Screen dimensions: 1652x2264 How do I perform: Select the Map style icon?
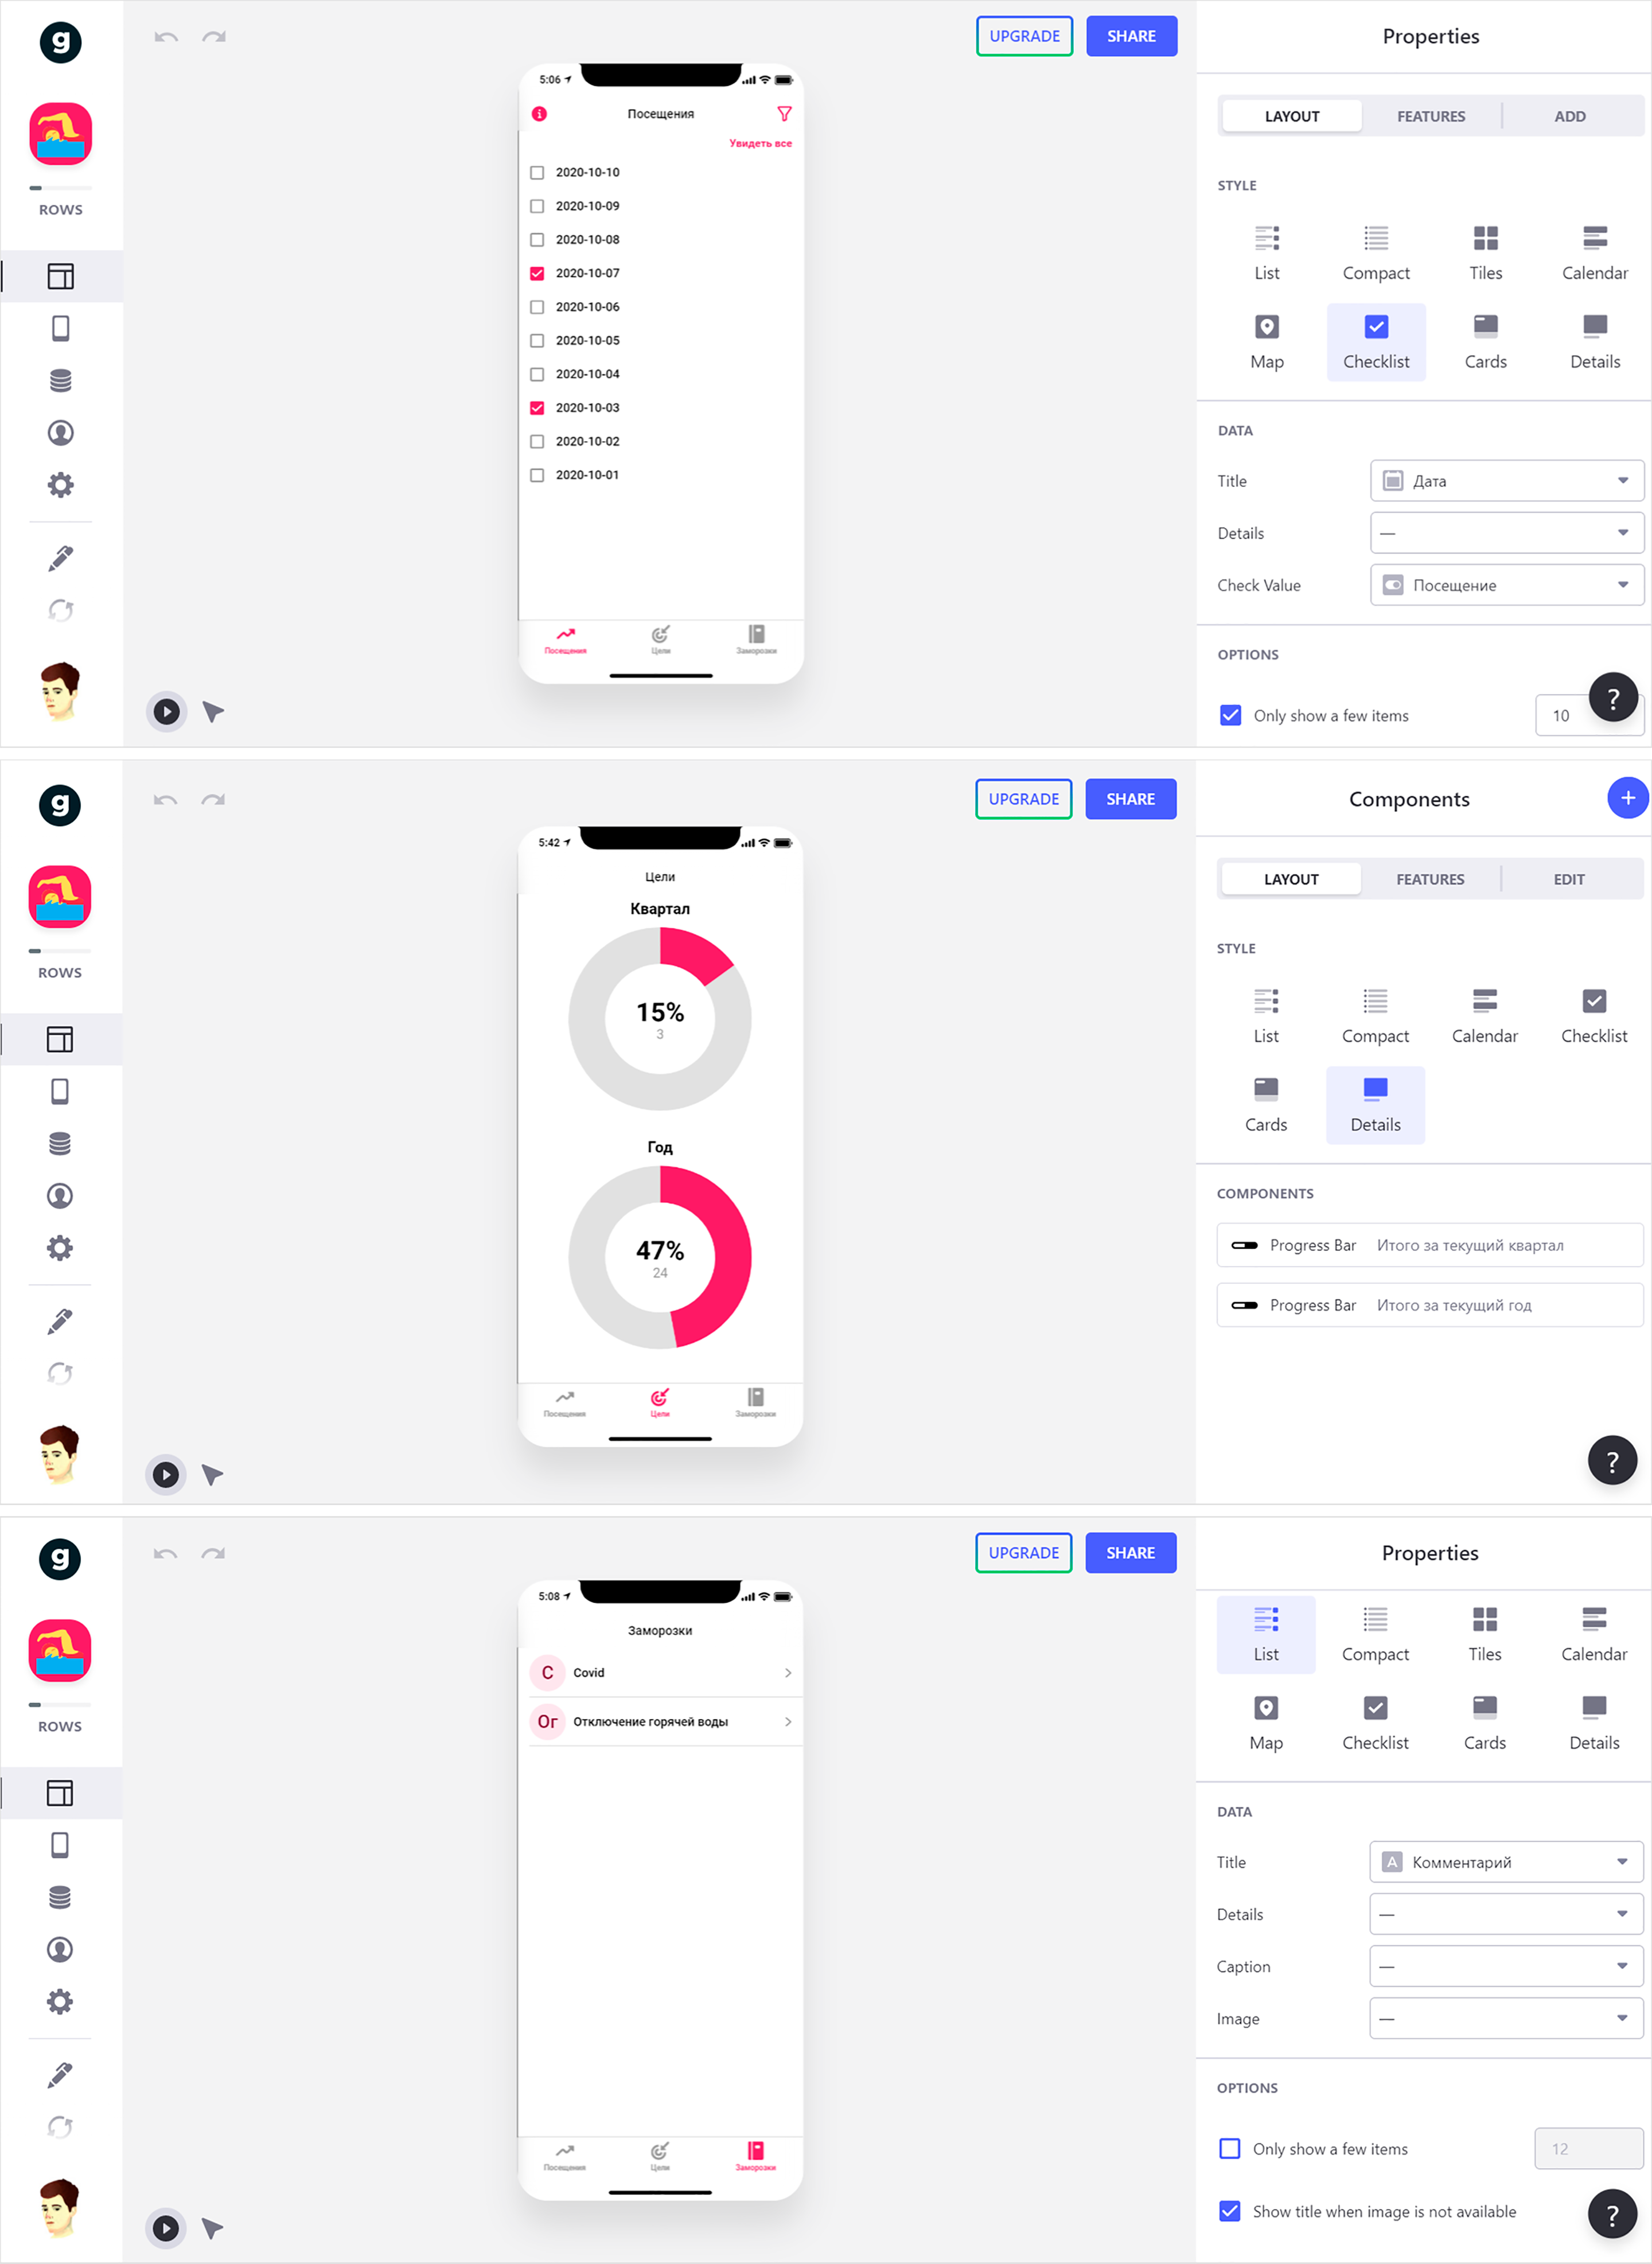click(1265, 337)
